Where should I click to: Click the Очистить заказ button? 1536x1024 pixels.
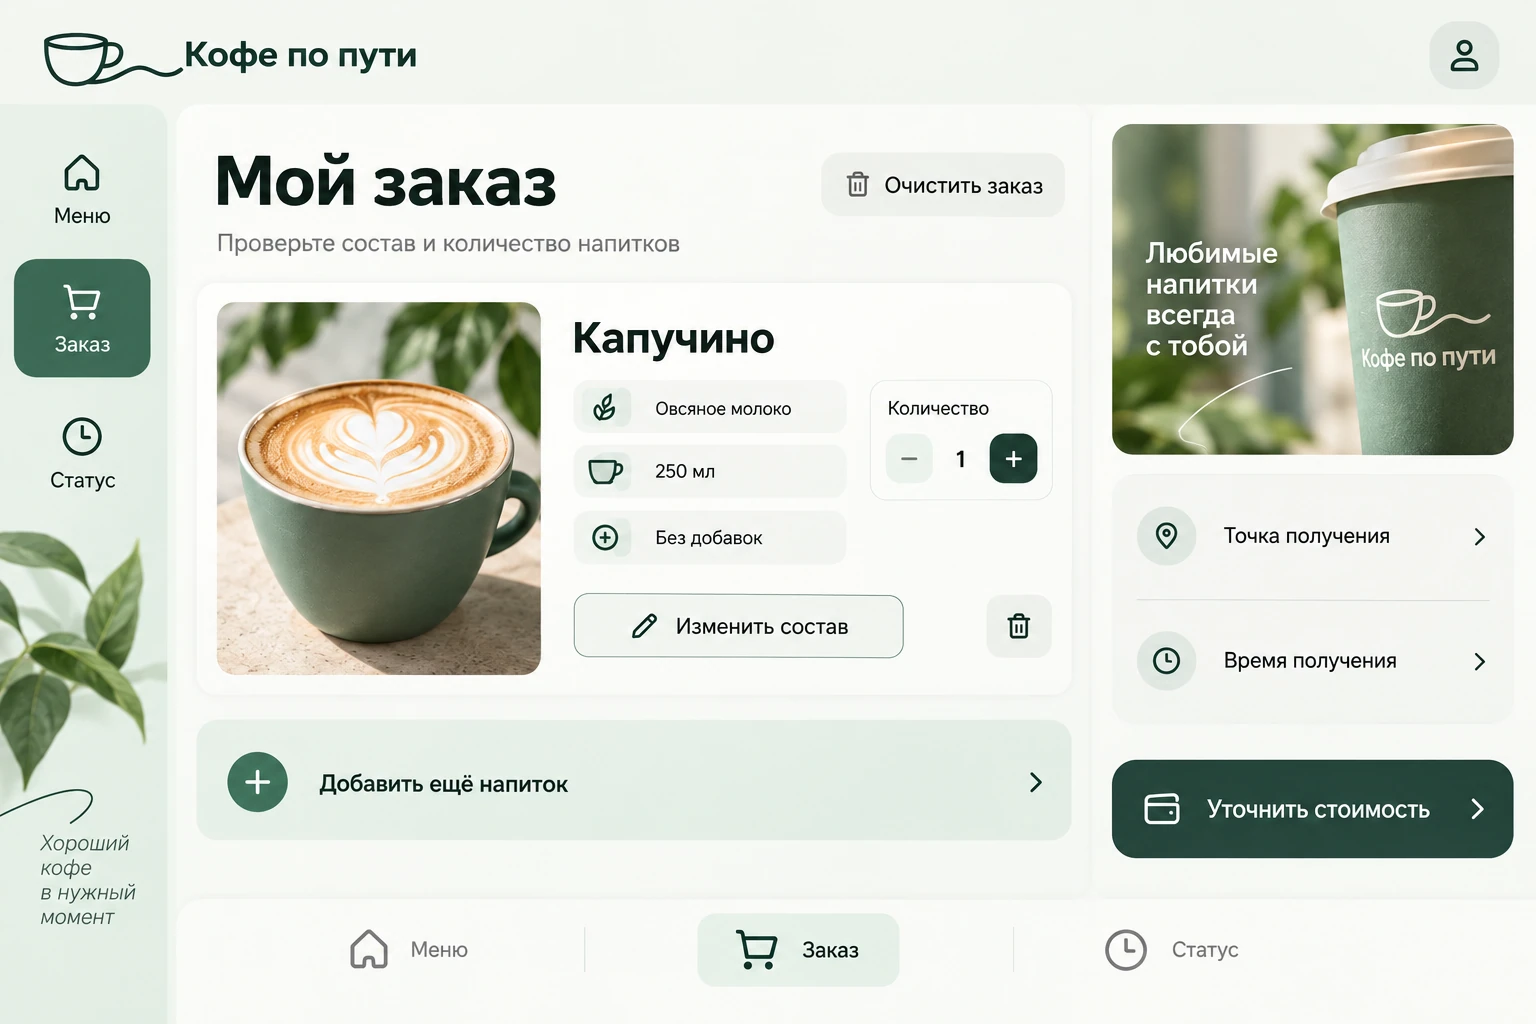pos(943,185)
